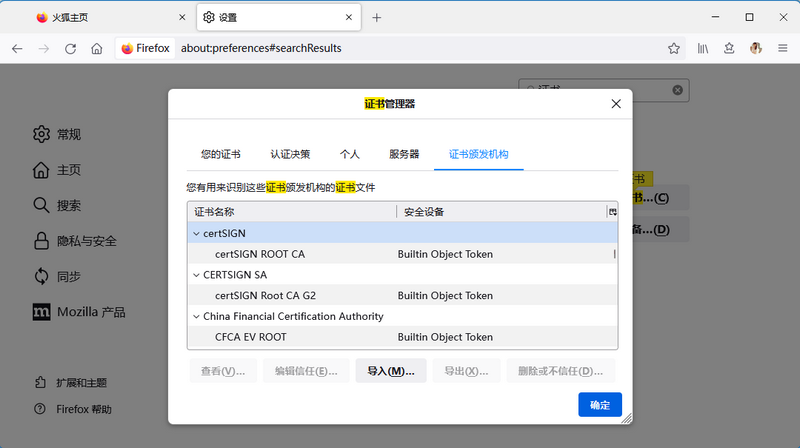The image size is (800, 448).
Task: Click the Firefox account avatar
Action: [x=756, y=48]
